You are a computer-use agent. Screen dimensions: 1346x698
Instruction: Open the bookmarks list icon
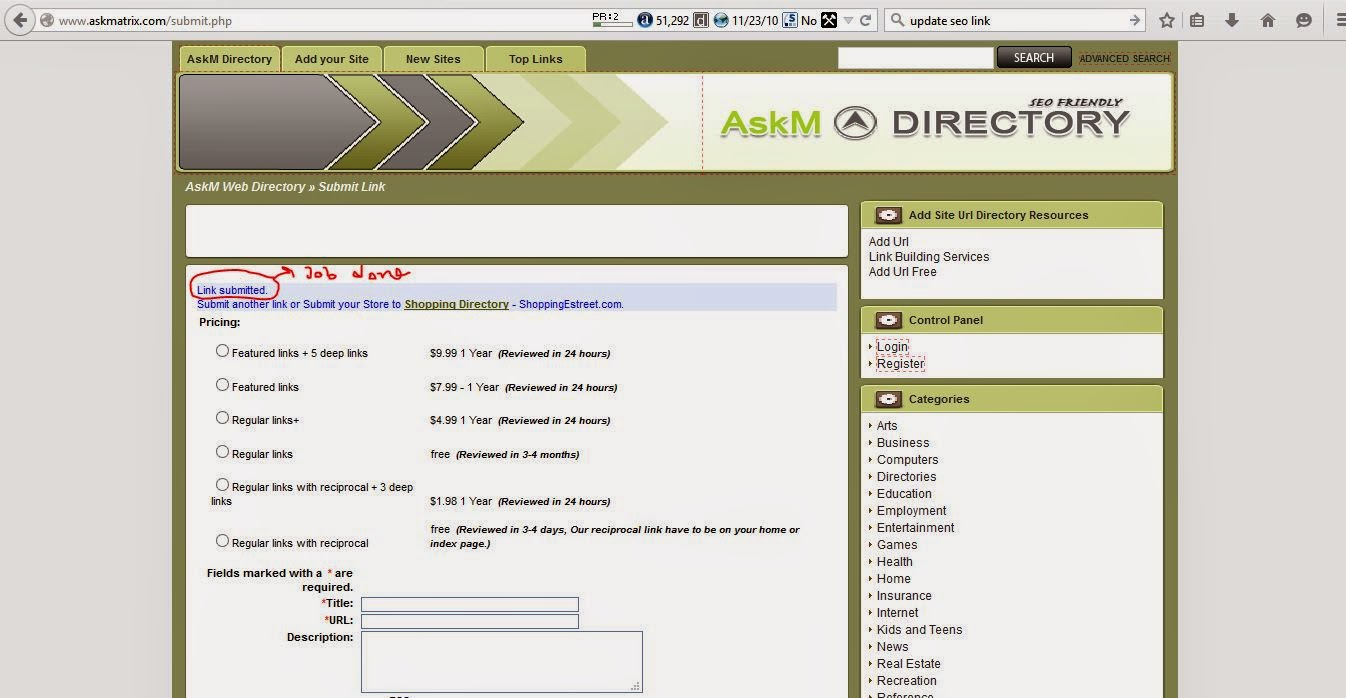(x=1197, y=20)
